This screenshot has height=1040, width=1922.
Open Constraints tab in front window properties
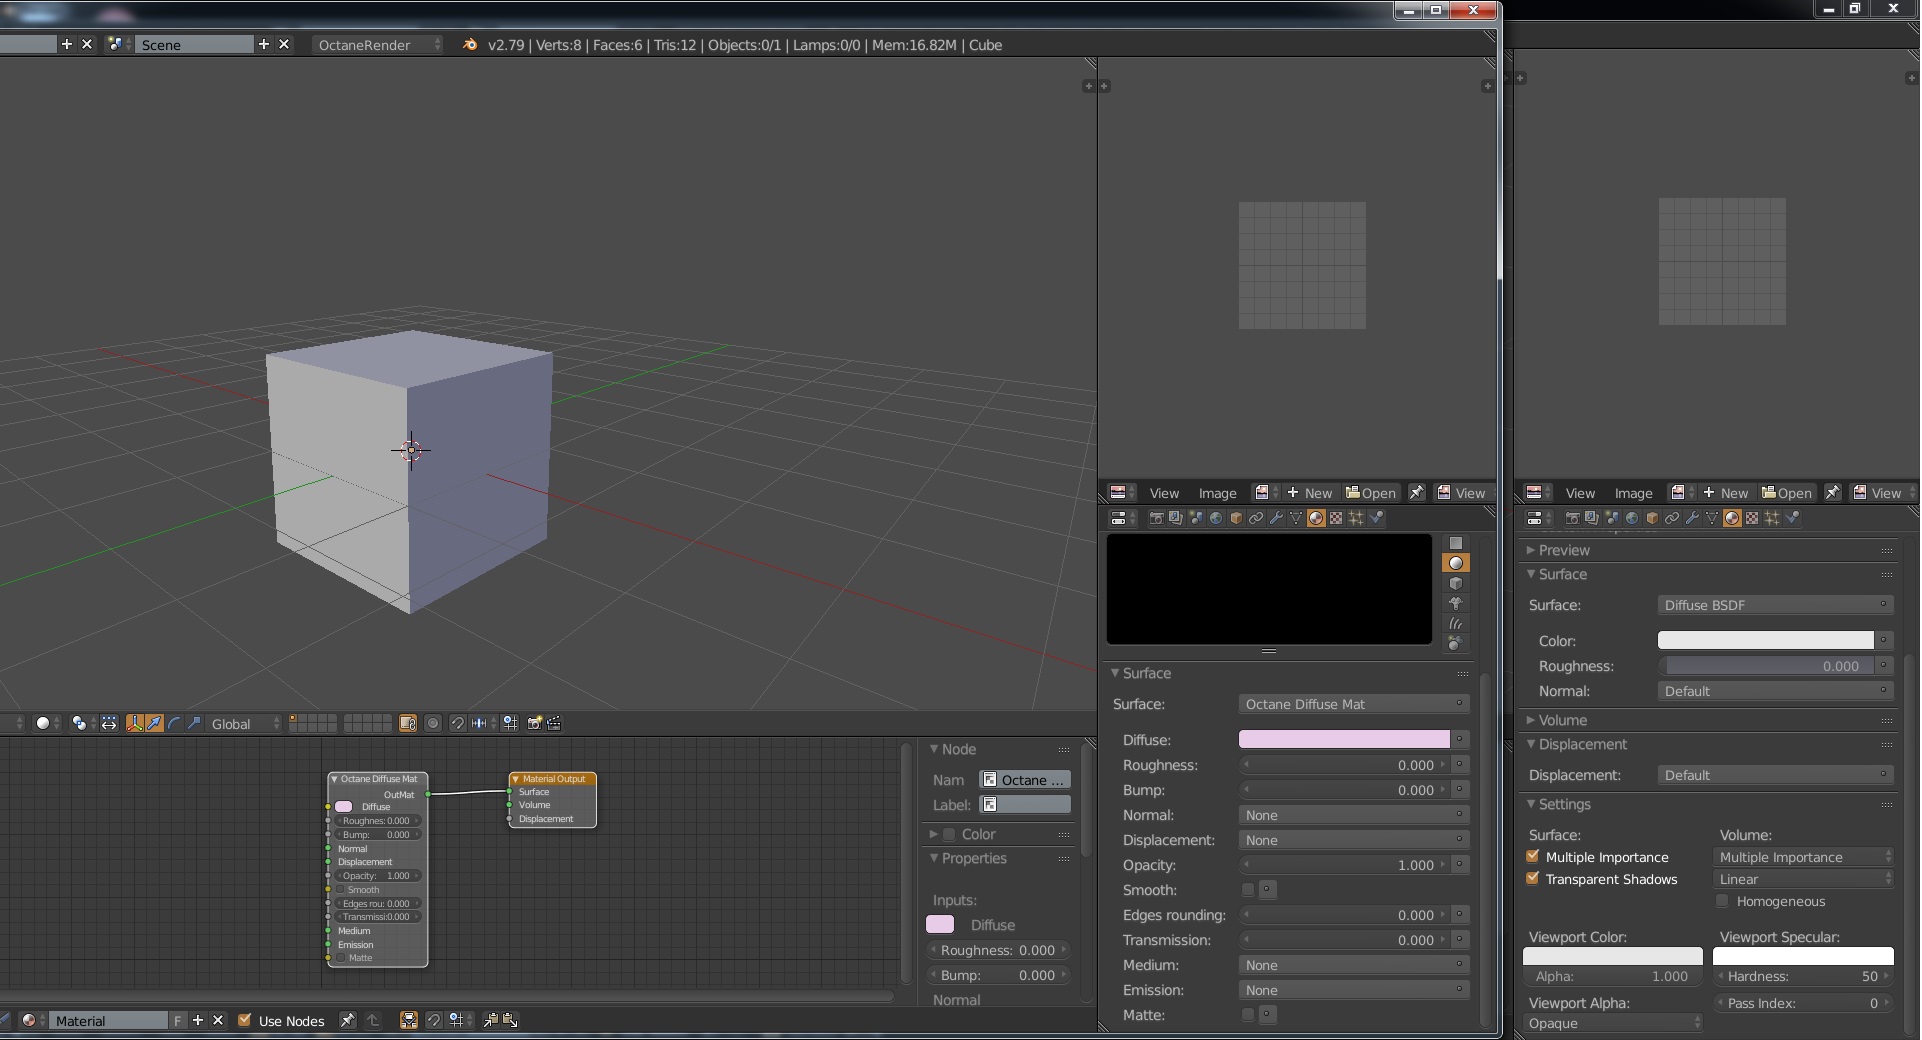tap(1256, 518)
